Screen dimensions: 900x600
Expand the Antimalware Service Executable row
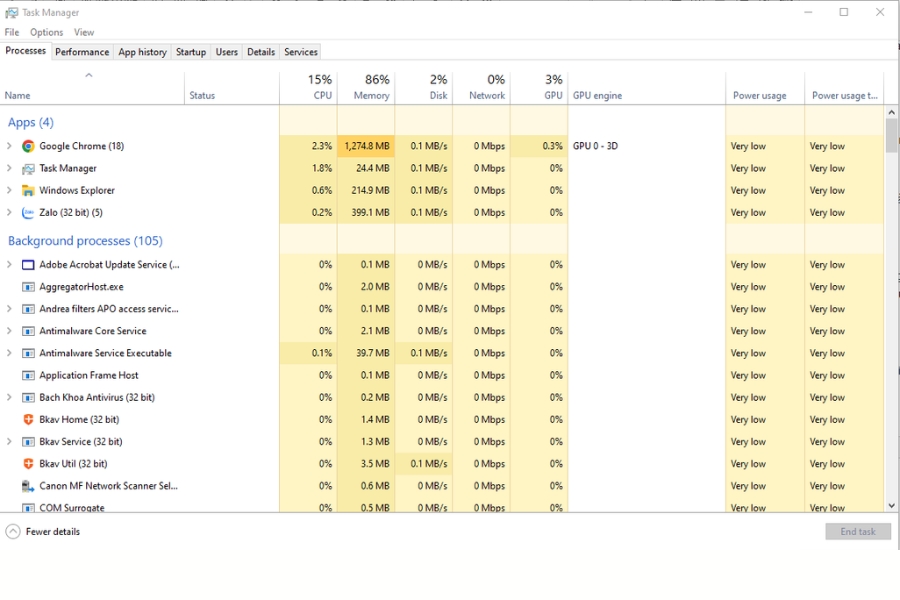(x=9, y=353)
